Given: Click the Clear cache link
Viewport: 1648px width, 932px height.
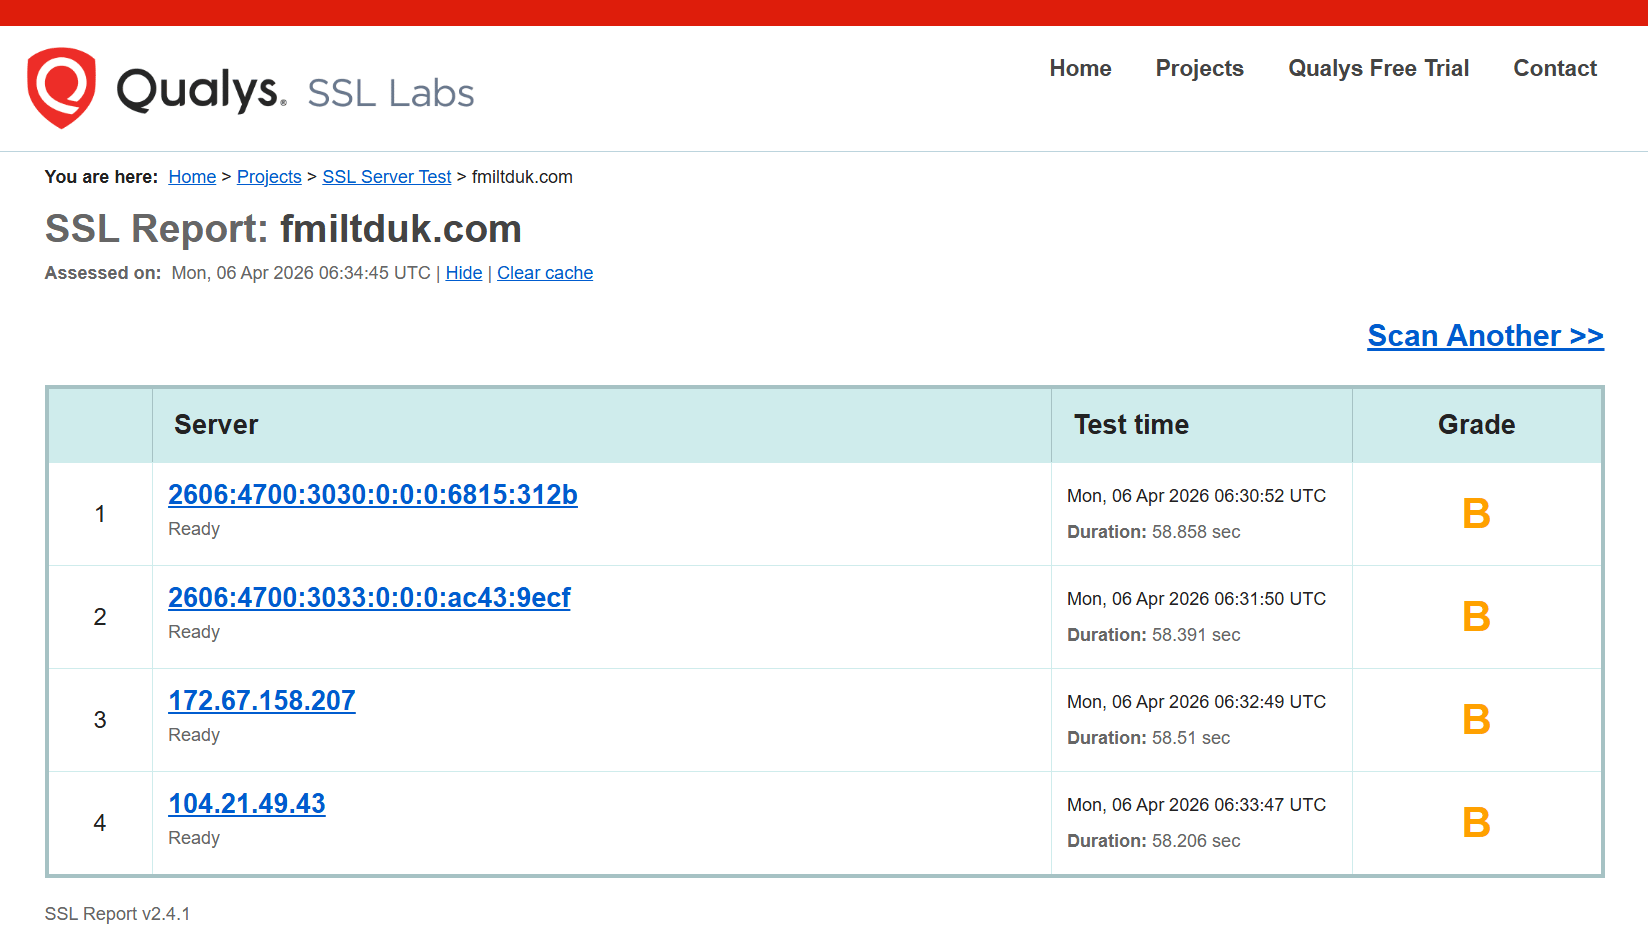Looking at the screenshot, I should pos(545,273).
